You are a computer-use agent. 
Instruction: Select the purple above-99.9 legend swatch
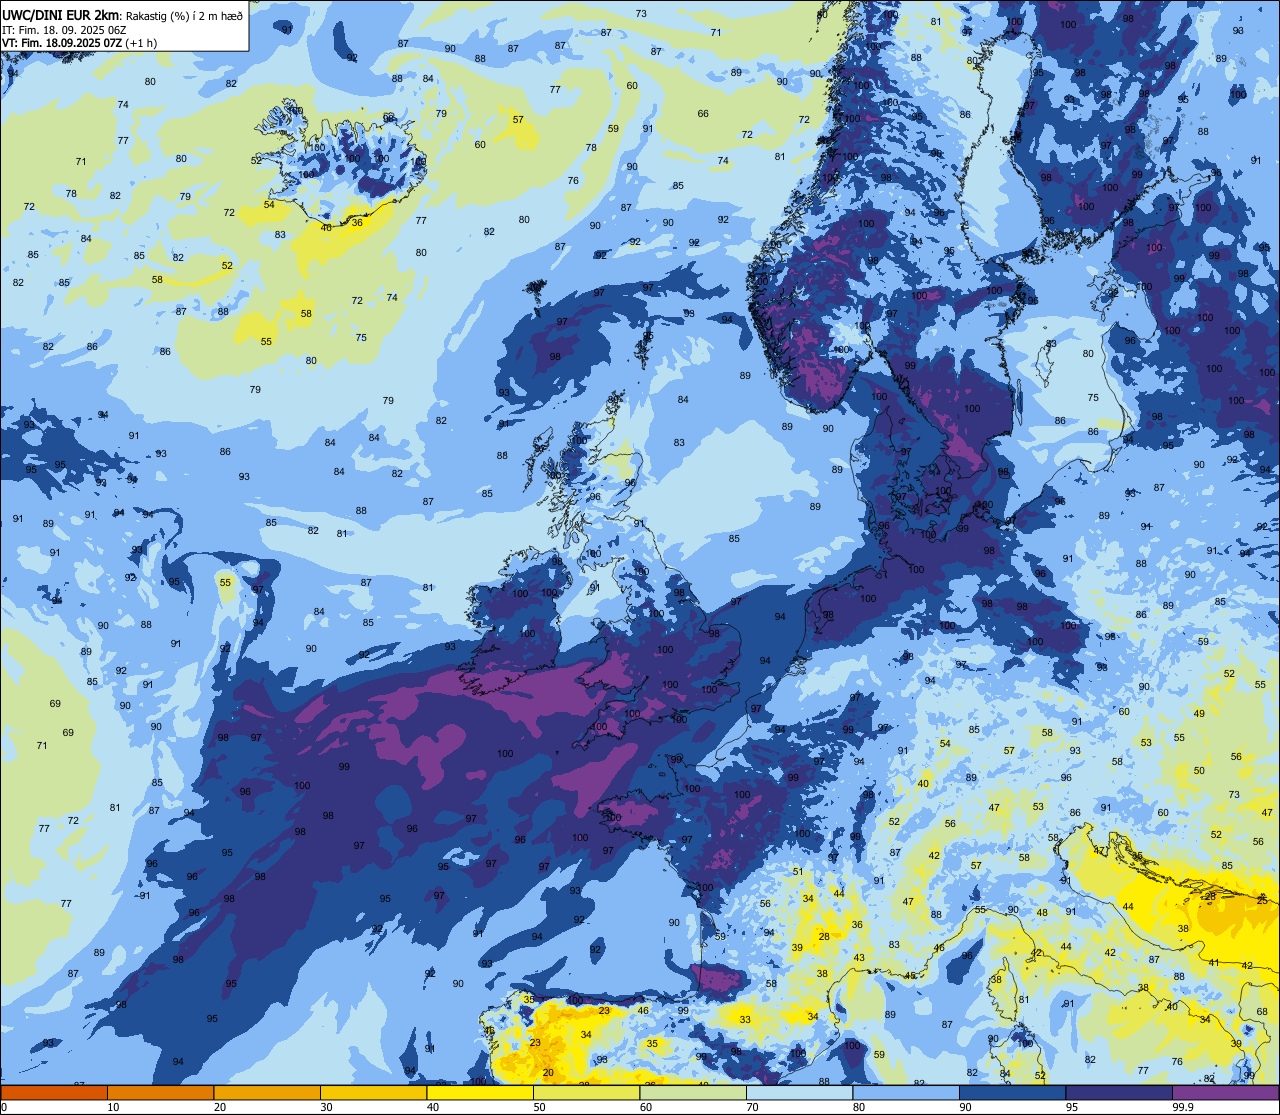tap(1225, 1092)
